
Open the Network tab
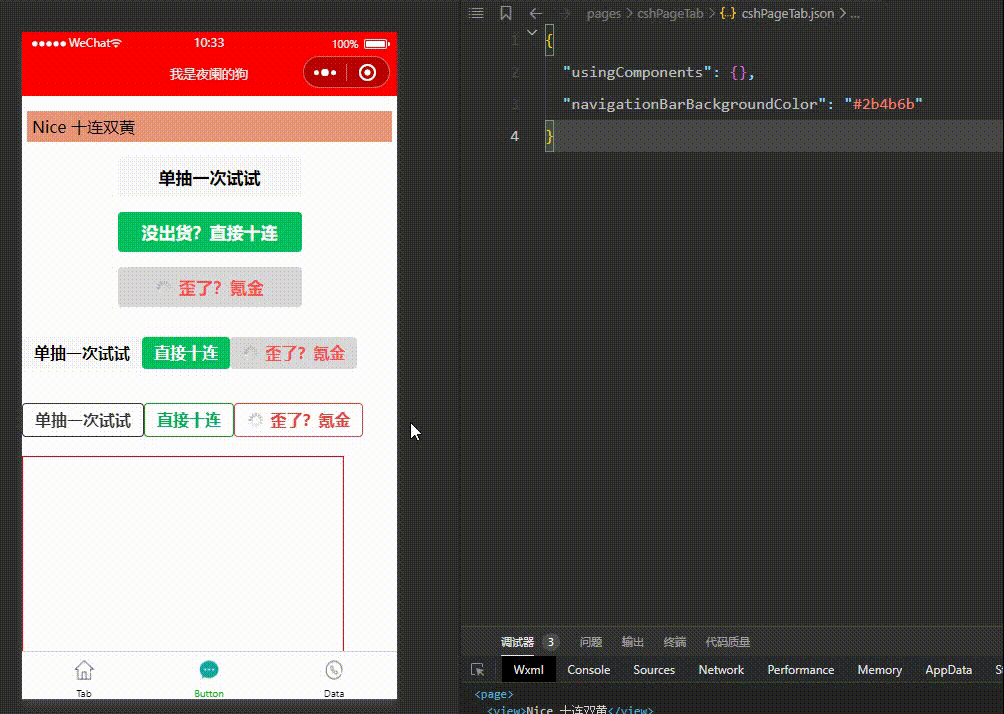721,670
